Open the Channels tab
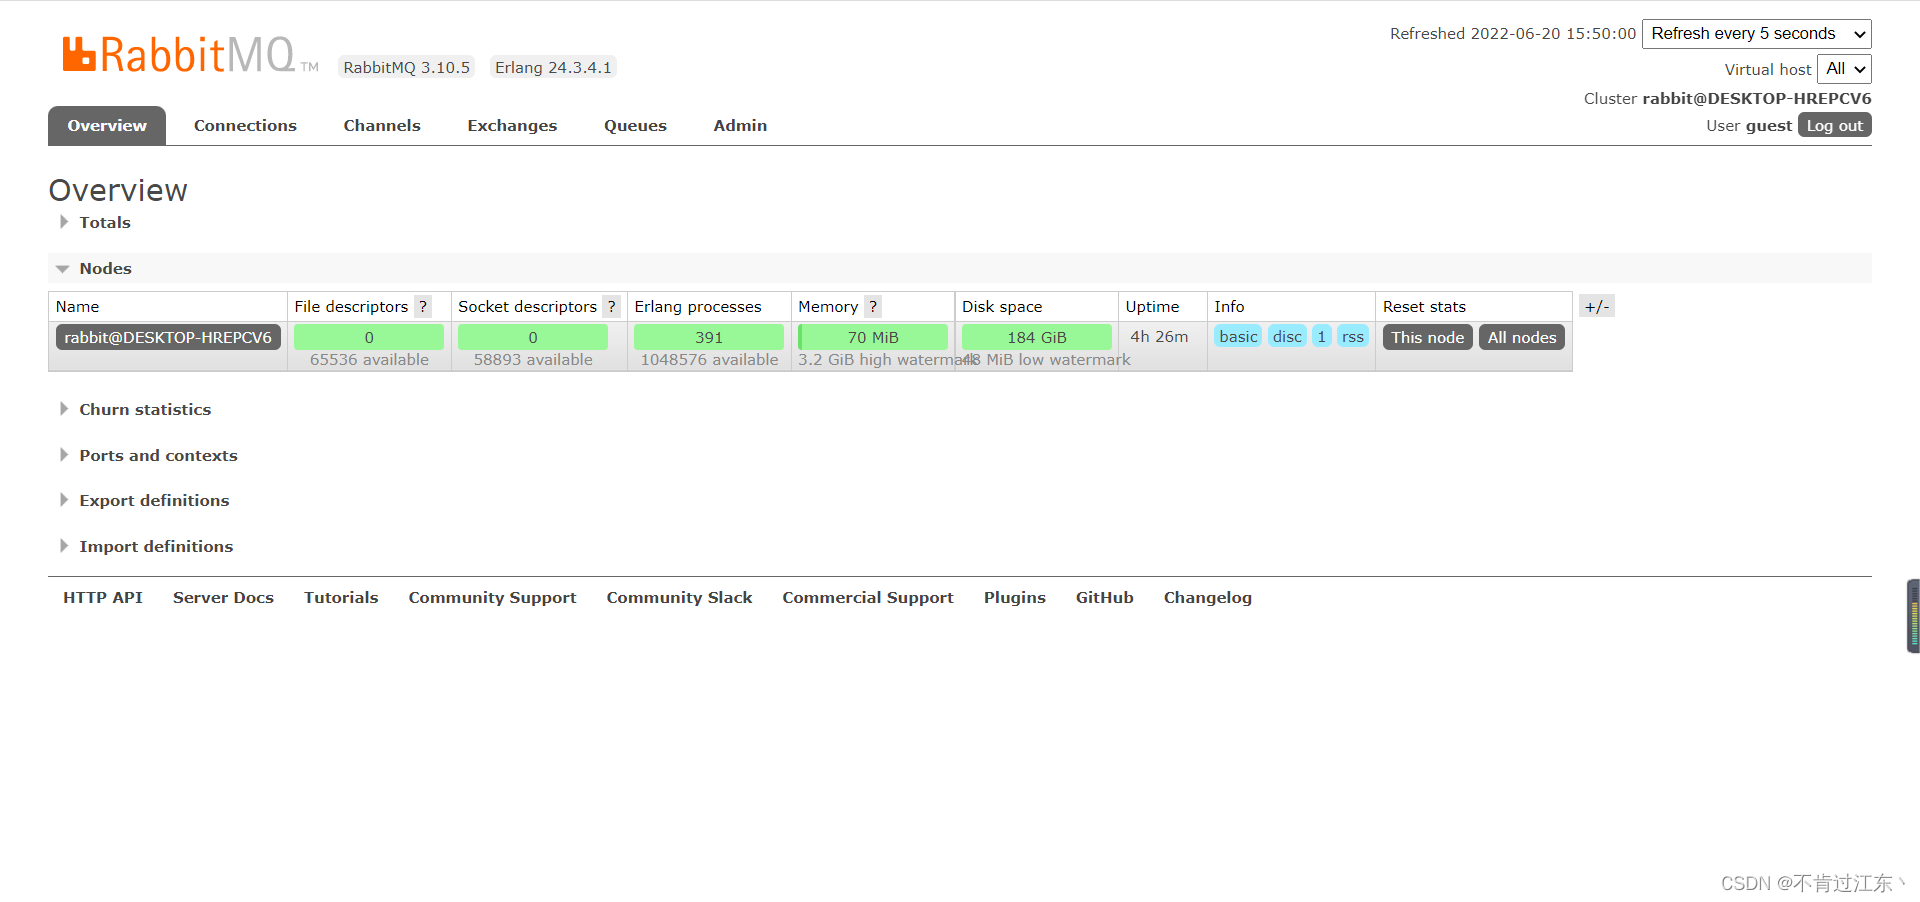The height and width of the screenshot is (902, 1920). pyautogui.click(x=382, y=126)
